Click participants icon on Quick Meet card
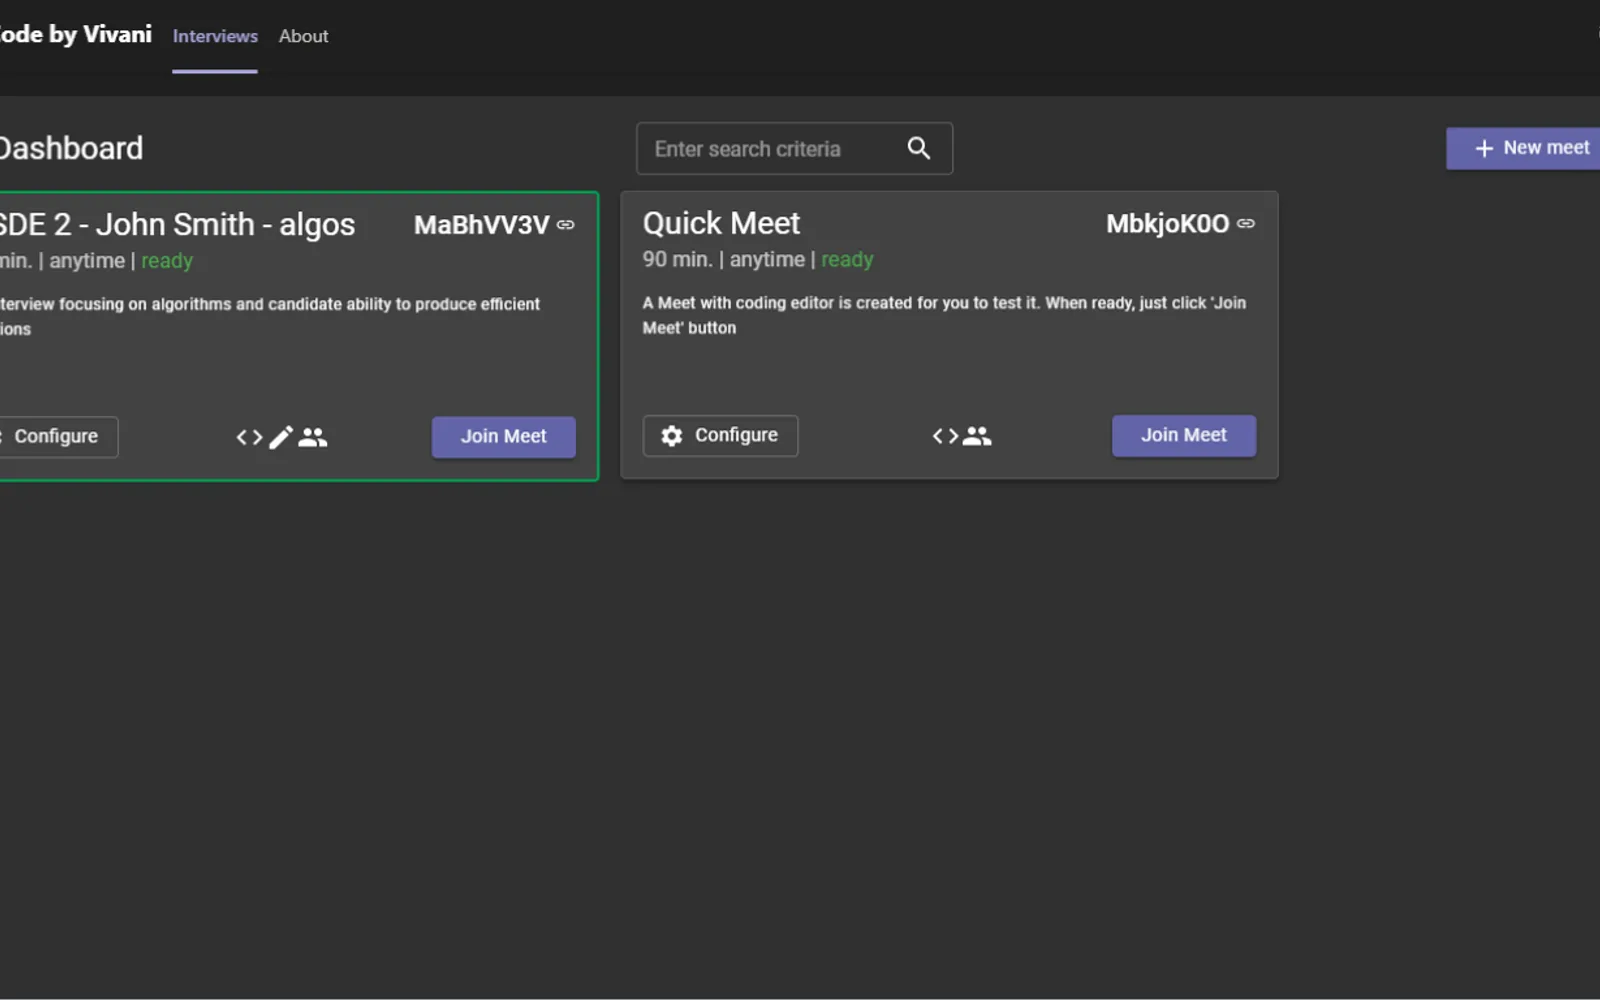Image resolution: width=1600 pixels, height=1000 pixels. (977, 435)
